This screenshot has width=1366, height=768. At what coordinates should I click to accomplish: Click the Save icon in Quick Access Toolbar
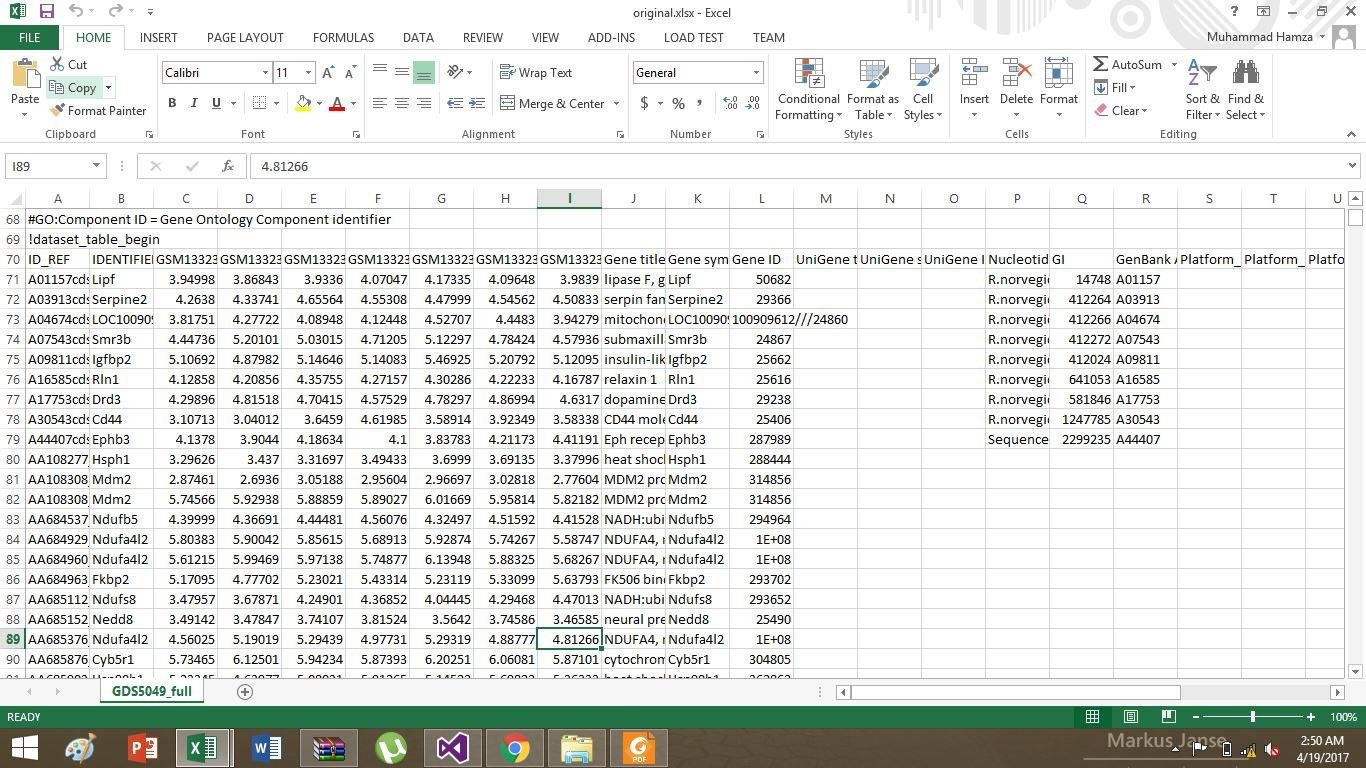tap(46, 12)
